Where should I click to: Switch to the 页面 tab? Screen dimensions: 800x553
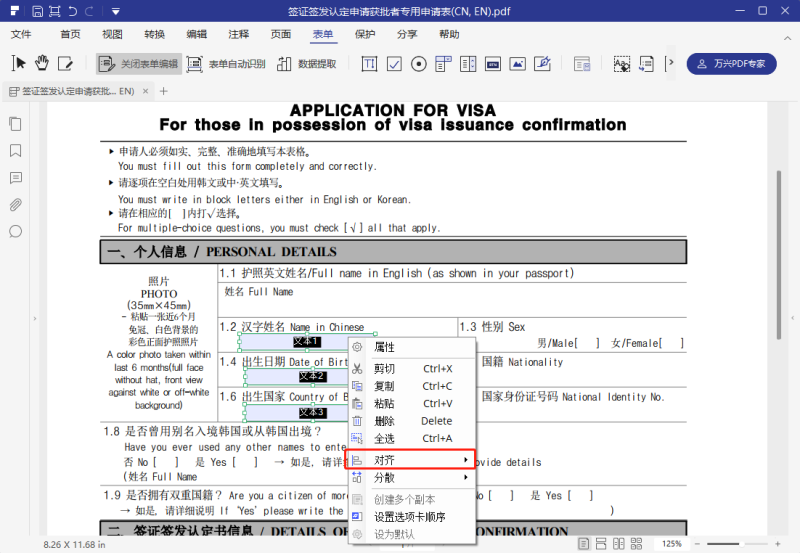(281, 34)
